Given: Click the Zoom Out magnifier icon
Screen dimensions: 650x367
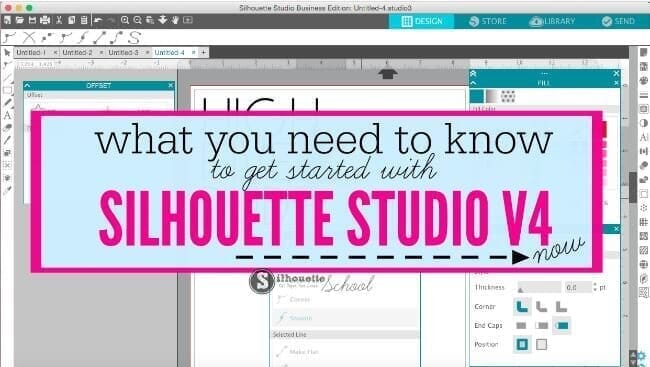Looking at the screenshot, I should (x=138, y=20).
